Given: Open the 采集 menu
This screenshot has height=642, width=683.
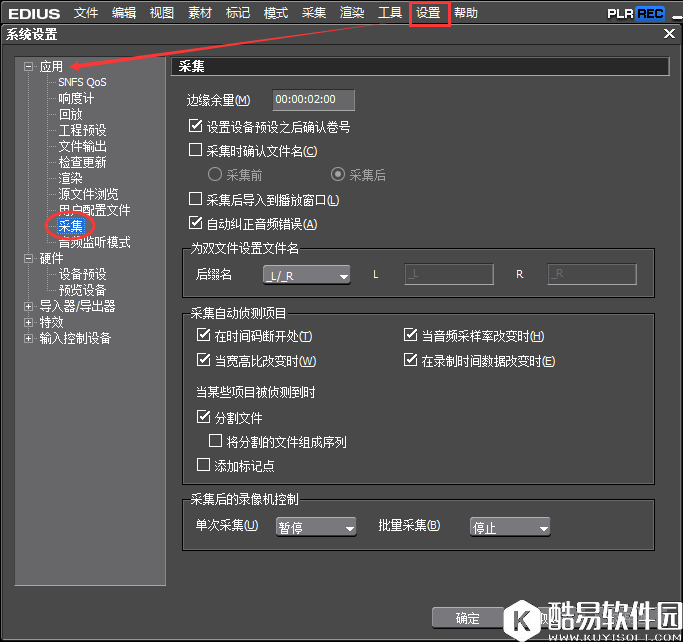Looking at the screenshot, I should tap(314, 13).
